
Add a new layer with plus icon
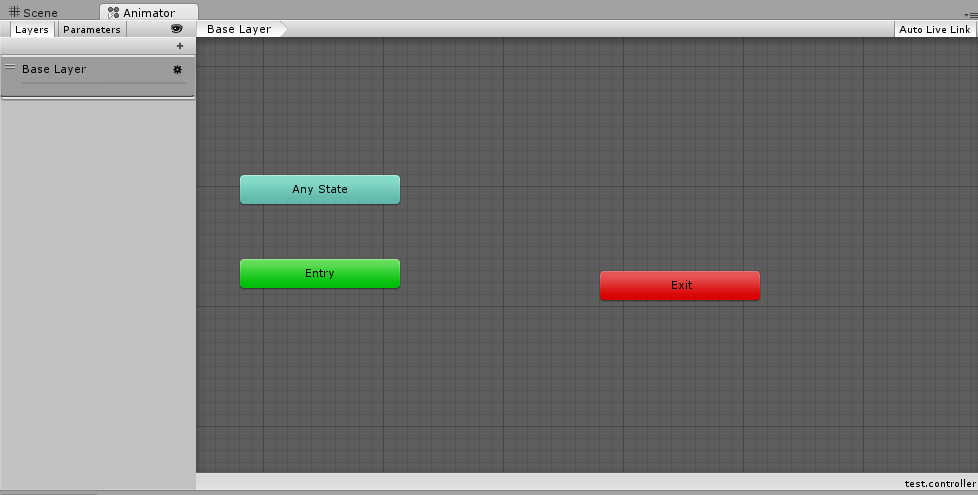tap(180, 46)
